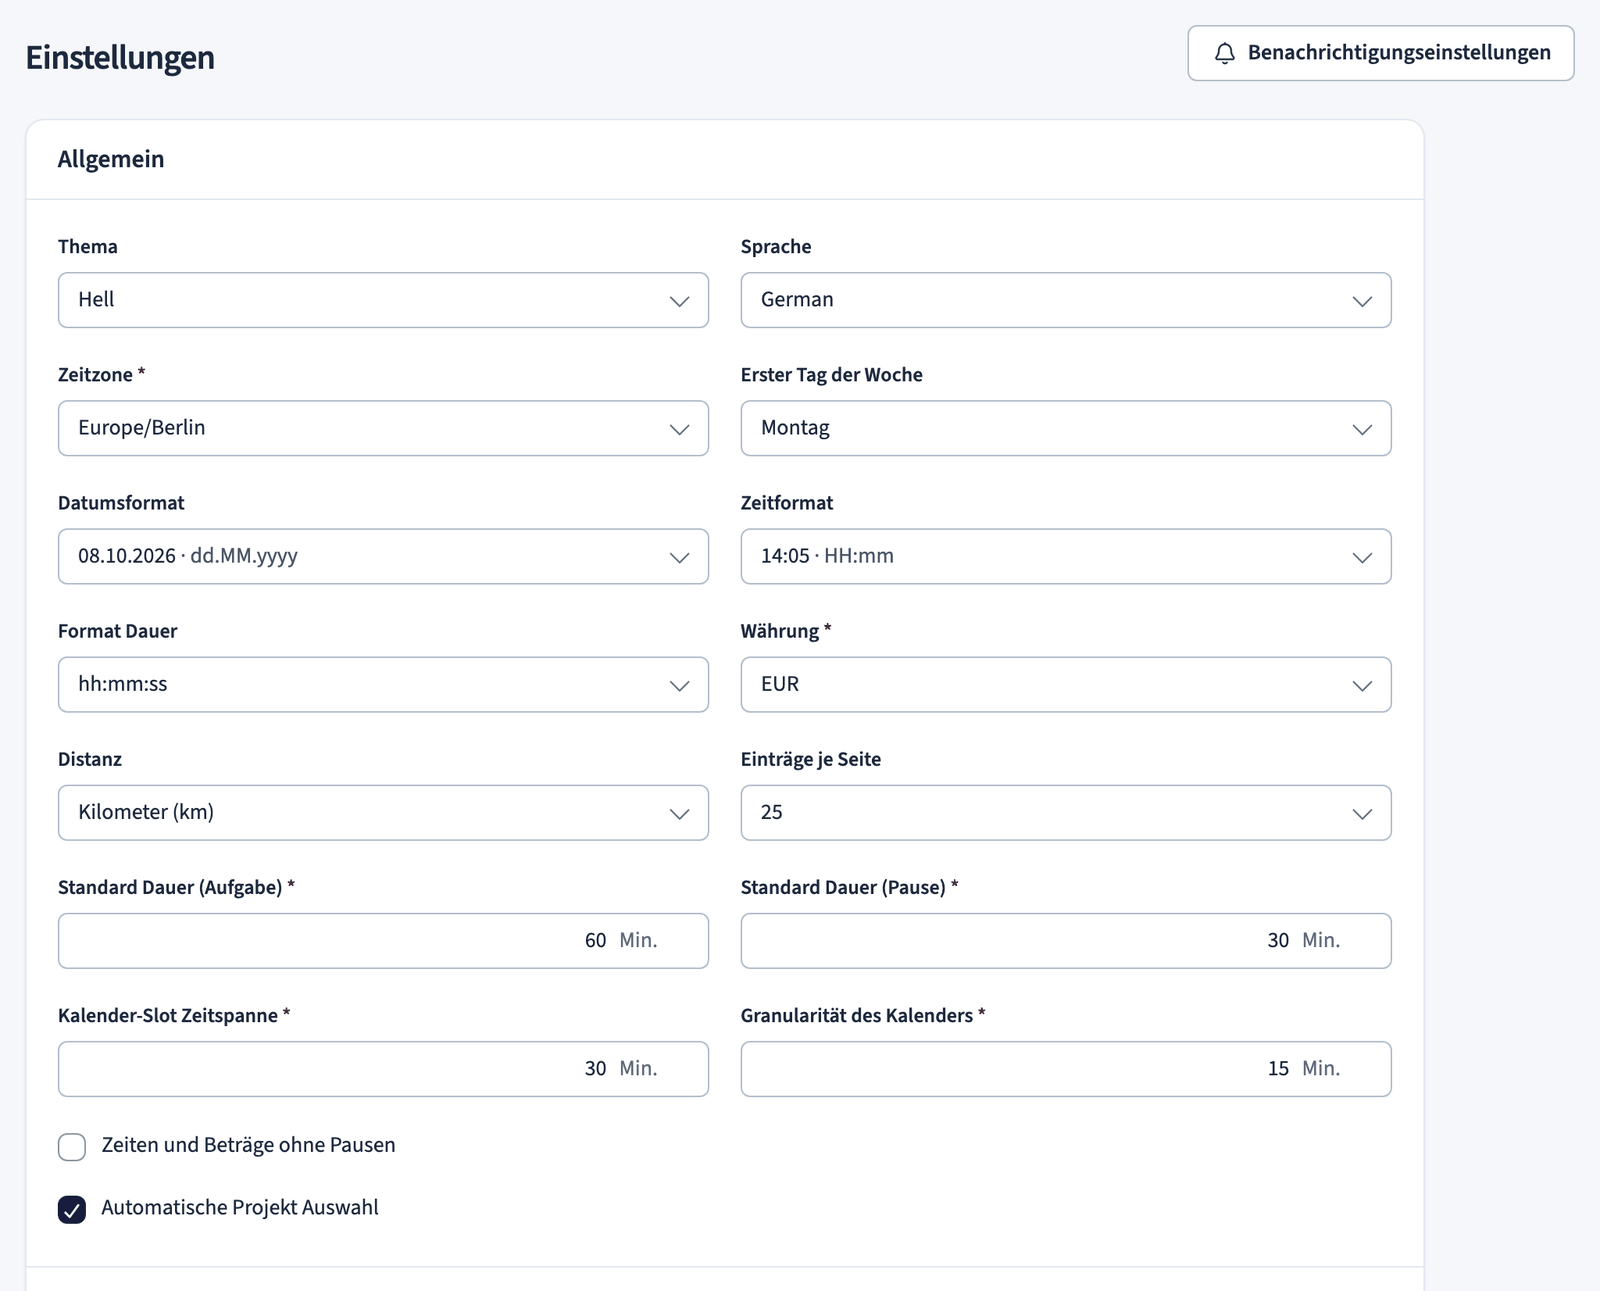The height and width of the screenshot is (1291, 1600).
Task: Enable Zeiten und Beträge ohne Pausen checkbox
Action: 72,1147
